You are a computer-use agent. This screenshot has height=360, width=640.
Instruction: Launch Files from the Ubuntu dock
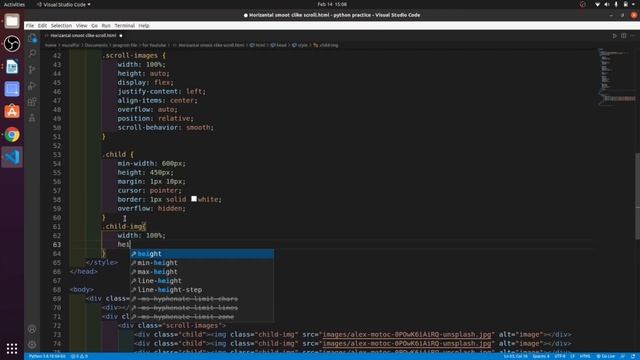tap(12, 21)
